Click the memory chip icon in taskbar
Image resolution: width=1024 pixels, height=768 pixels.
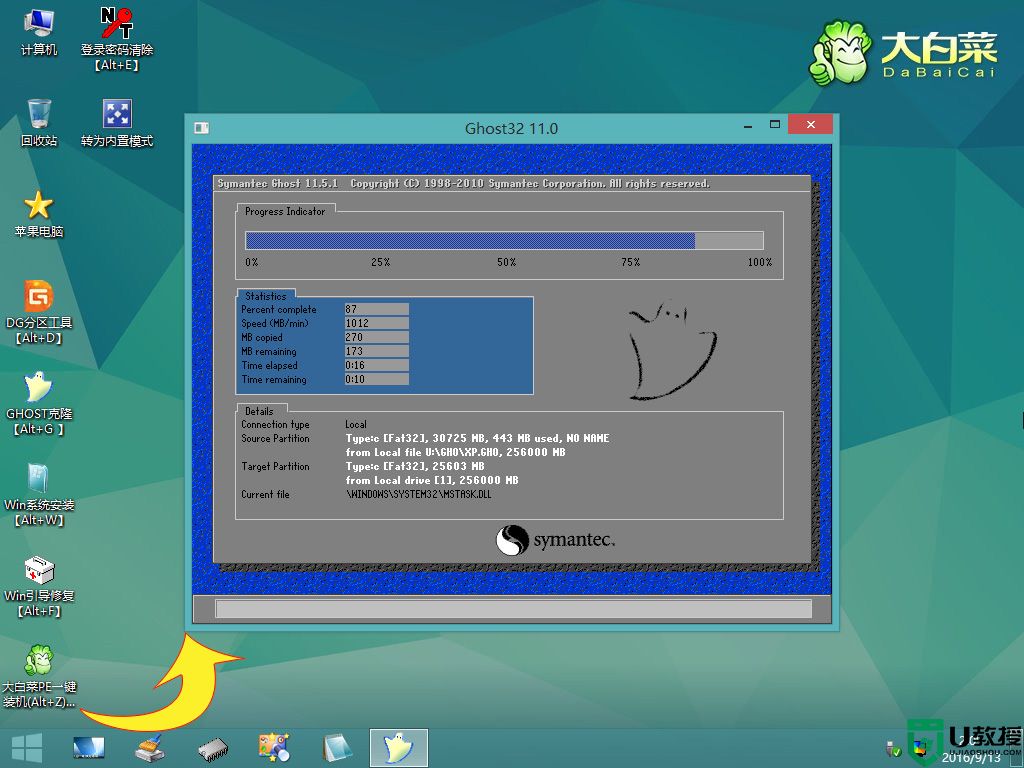pyautogui.click(x=213, y=748)
